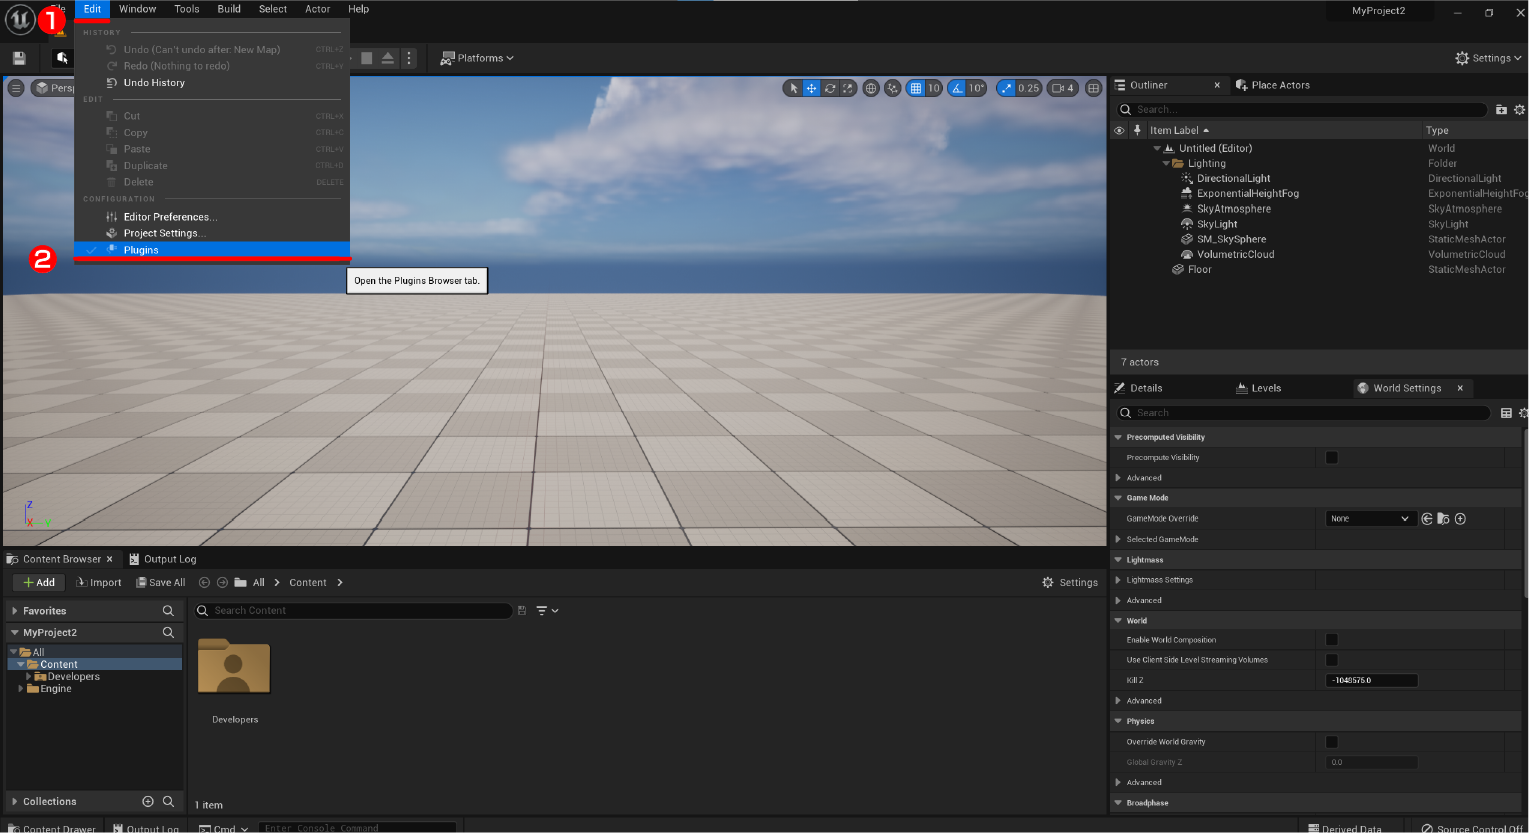This screenshot has width=1529, height=833.
Task: Open the Outliner settings gear
Action: pos(1520,109)
